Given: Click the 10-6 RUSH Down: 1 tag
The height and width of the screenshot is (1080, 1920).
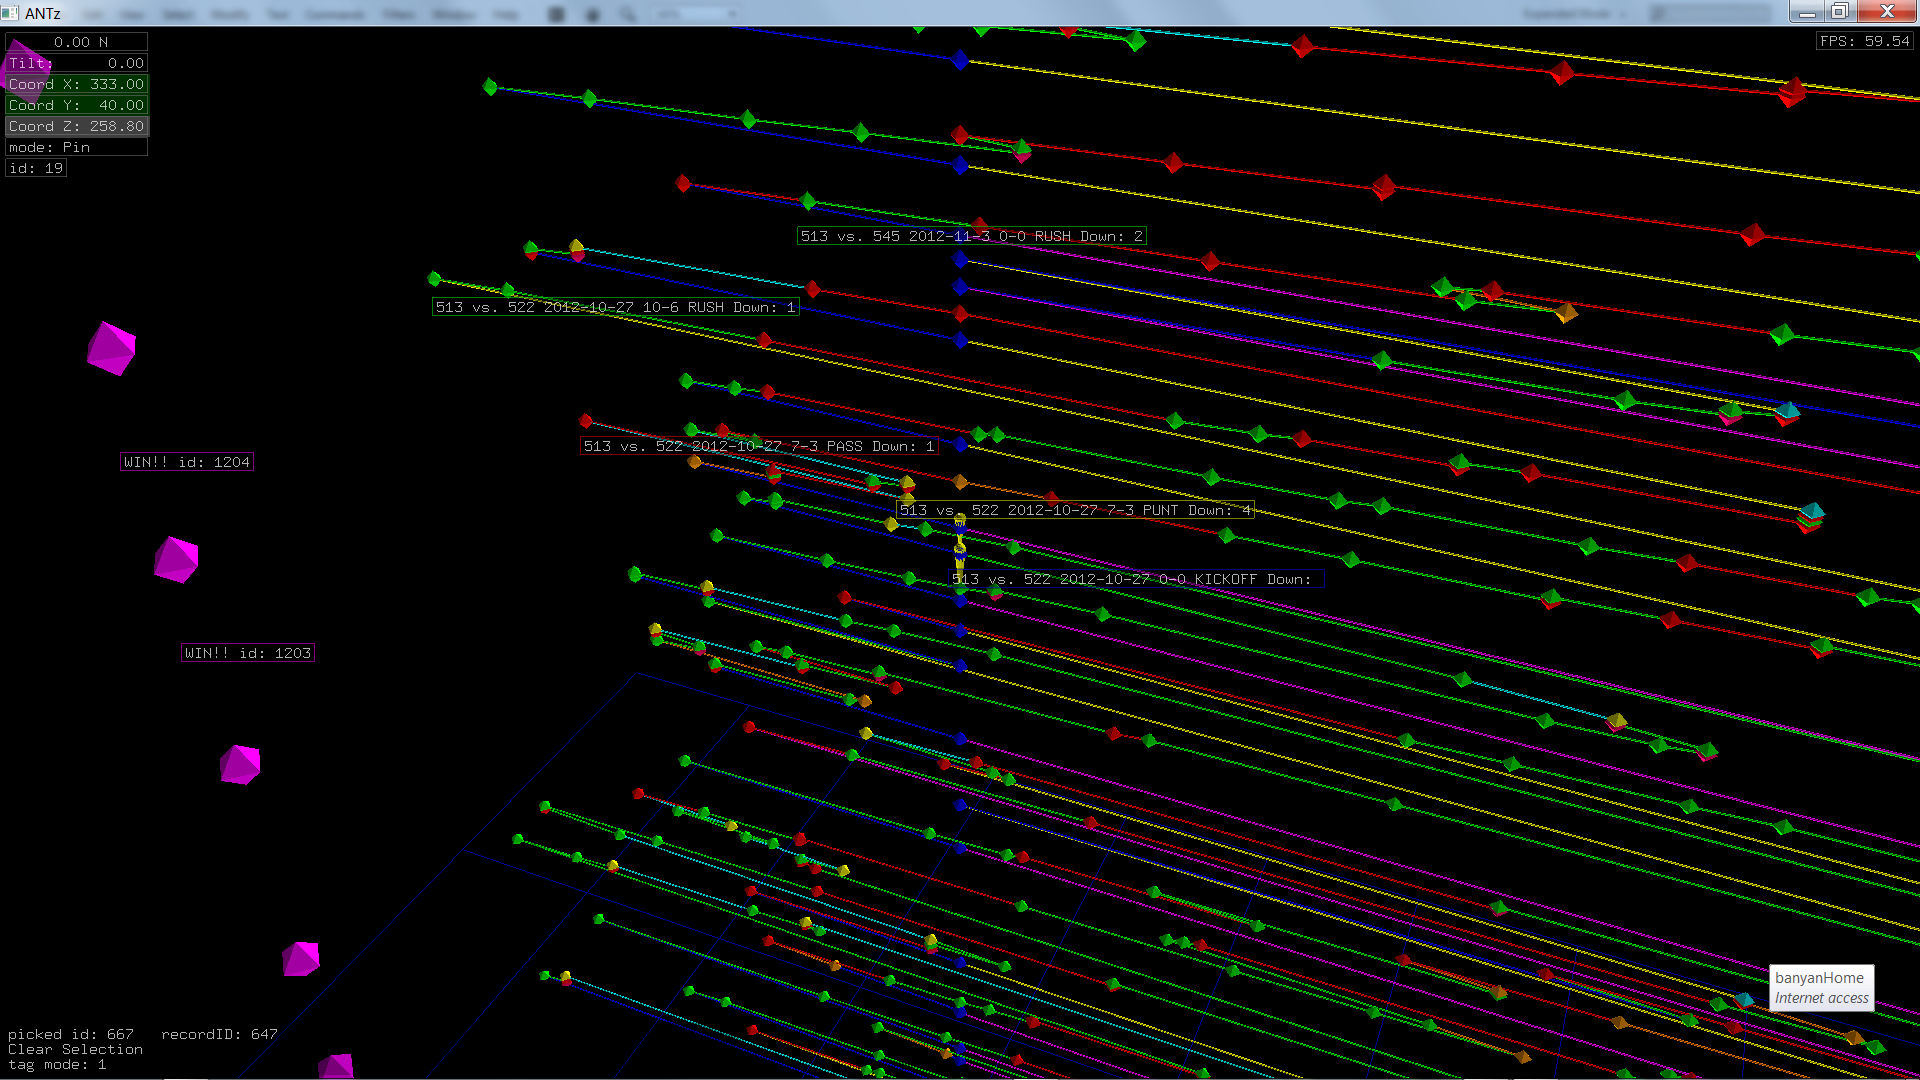Looking at the screenshot, I should (x=615, y=307).
